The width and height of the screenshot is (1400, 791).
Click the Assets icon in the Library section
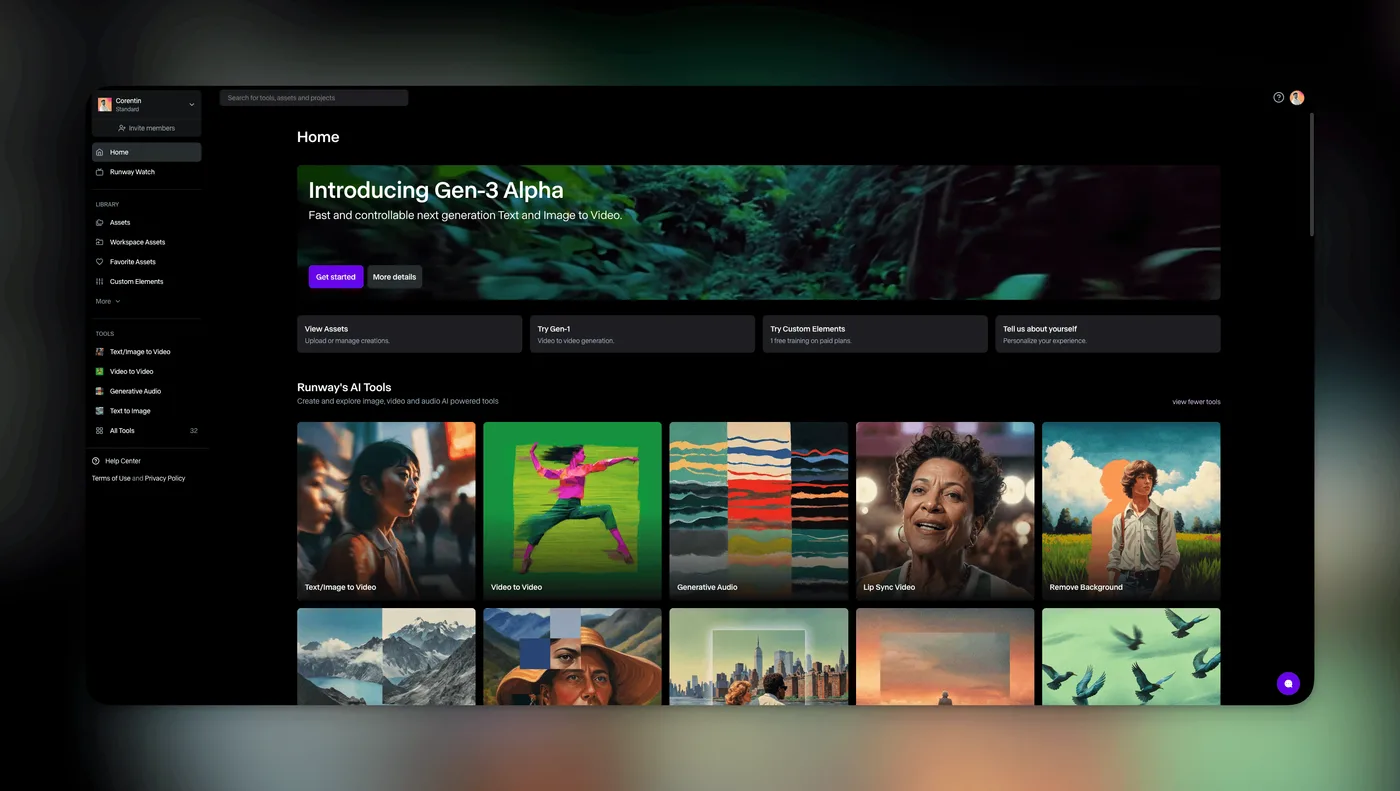pos(99,222)
